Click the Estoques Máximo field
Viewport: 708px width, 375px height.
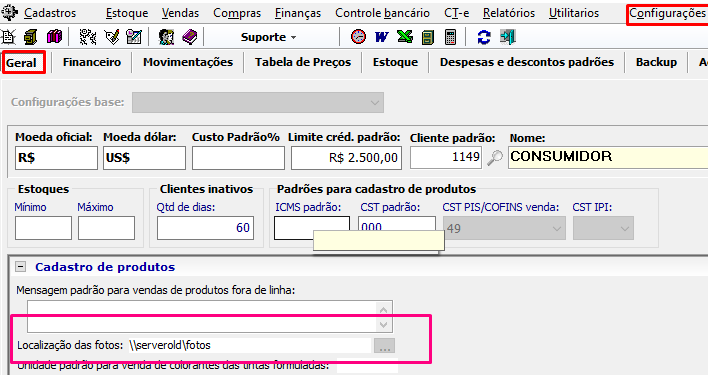(106, 228)
